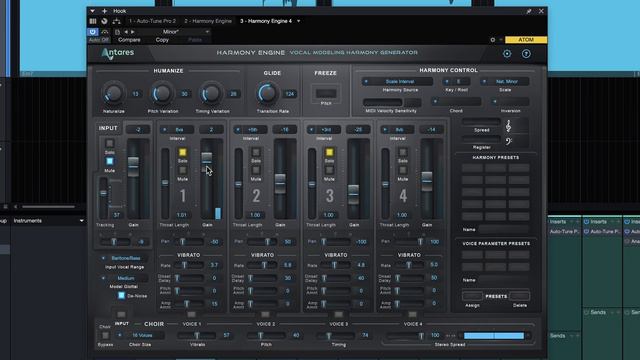Click Copy in the plugin header
The width and height of the screenshot is (640, 360).
(x=162, y=40)
